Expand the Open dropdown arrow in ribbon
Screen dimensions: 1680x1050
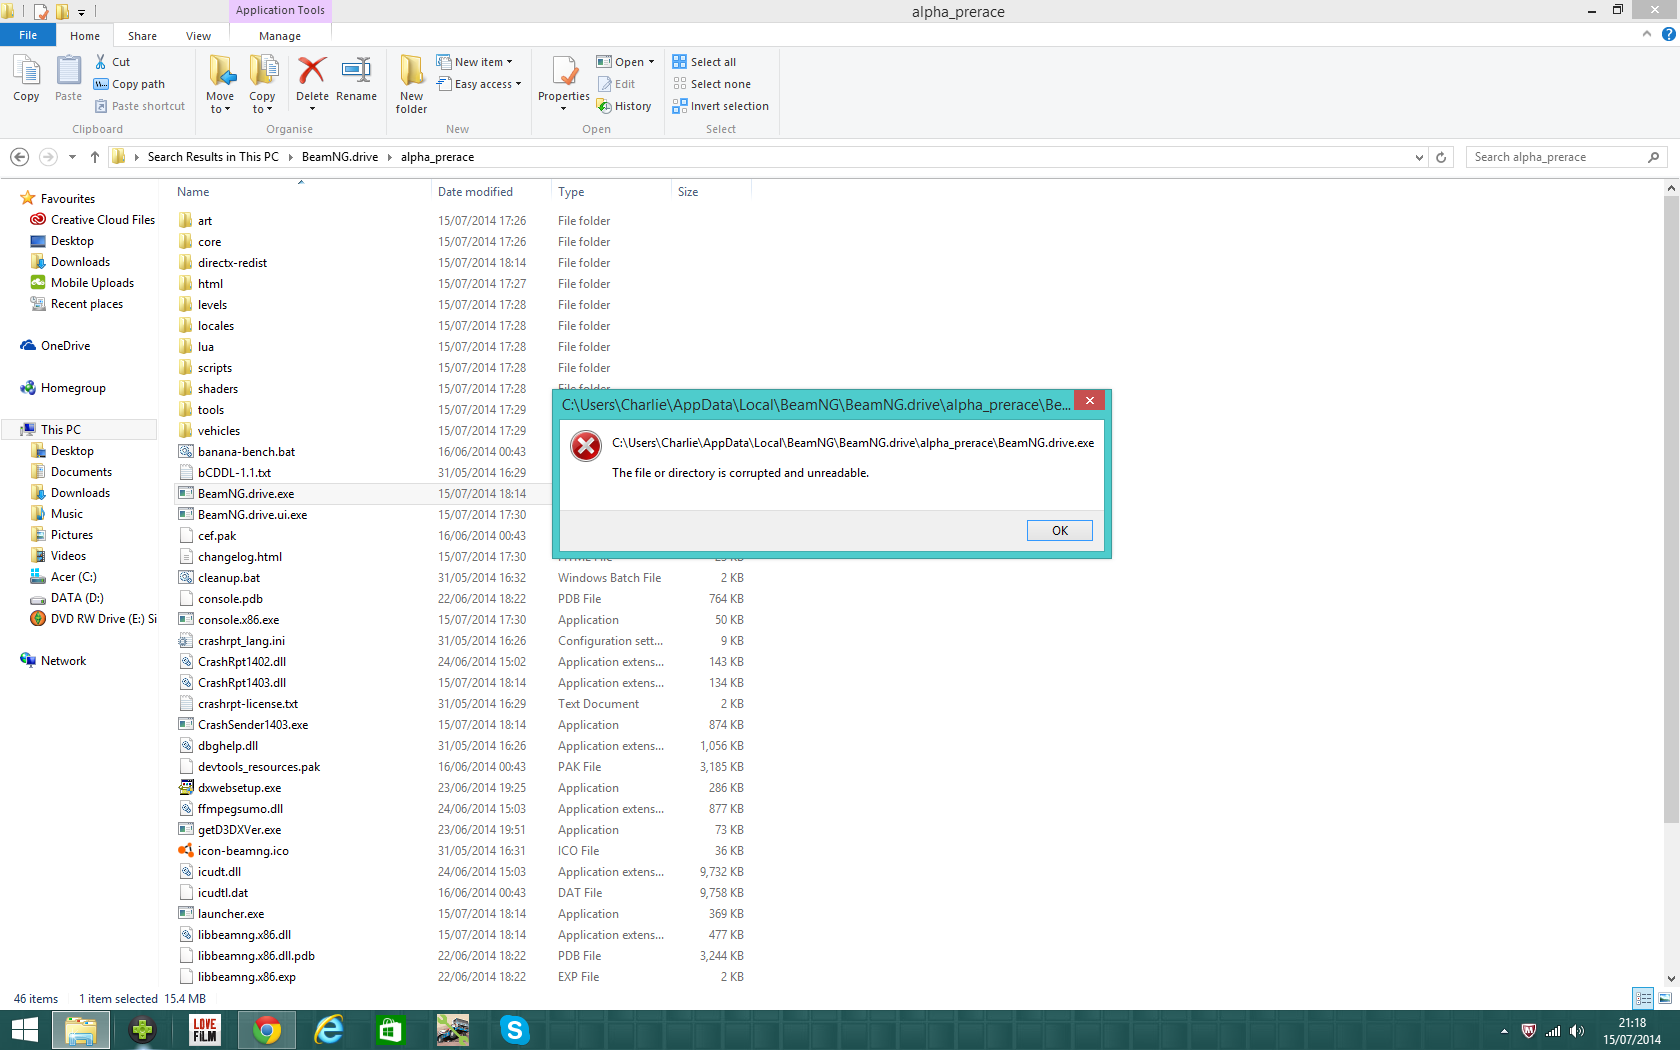[x=651, y=62]
